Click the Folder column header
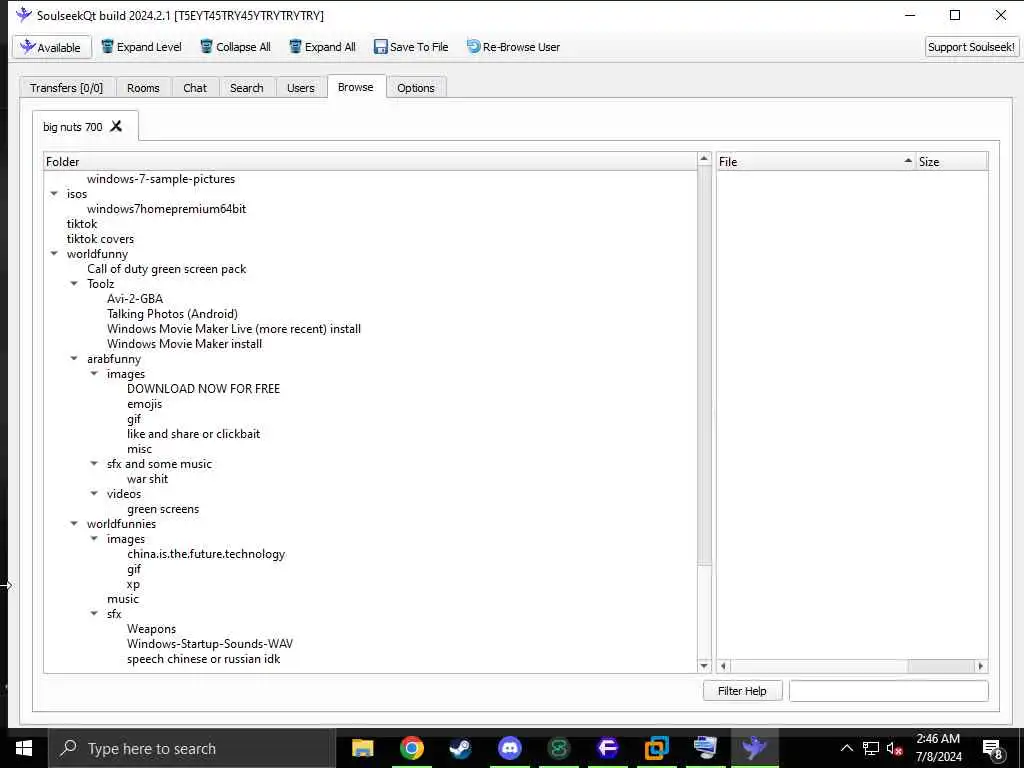 pos(370,161)
